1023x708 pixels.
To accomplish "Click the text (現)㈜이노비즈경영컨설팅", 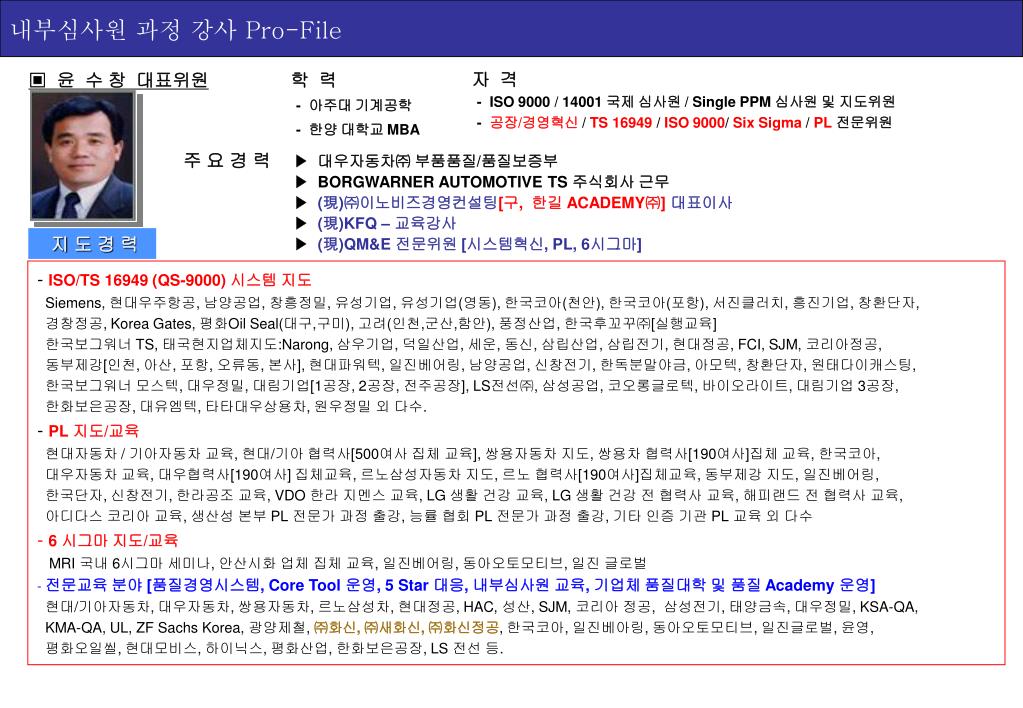I will click(x=408, y=203).
